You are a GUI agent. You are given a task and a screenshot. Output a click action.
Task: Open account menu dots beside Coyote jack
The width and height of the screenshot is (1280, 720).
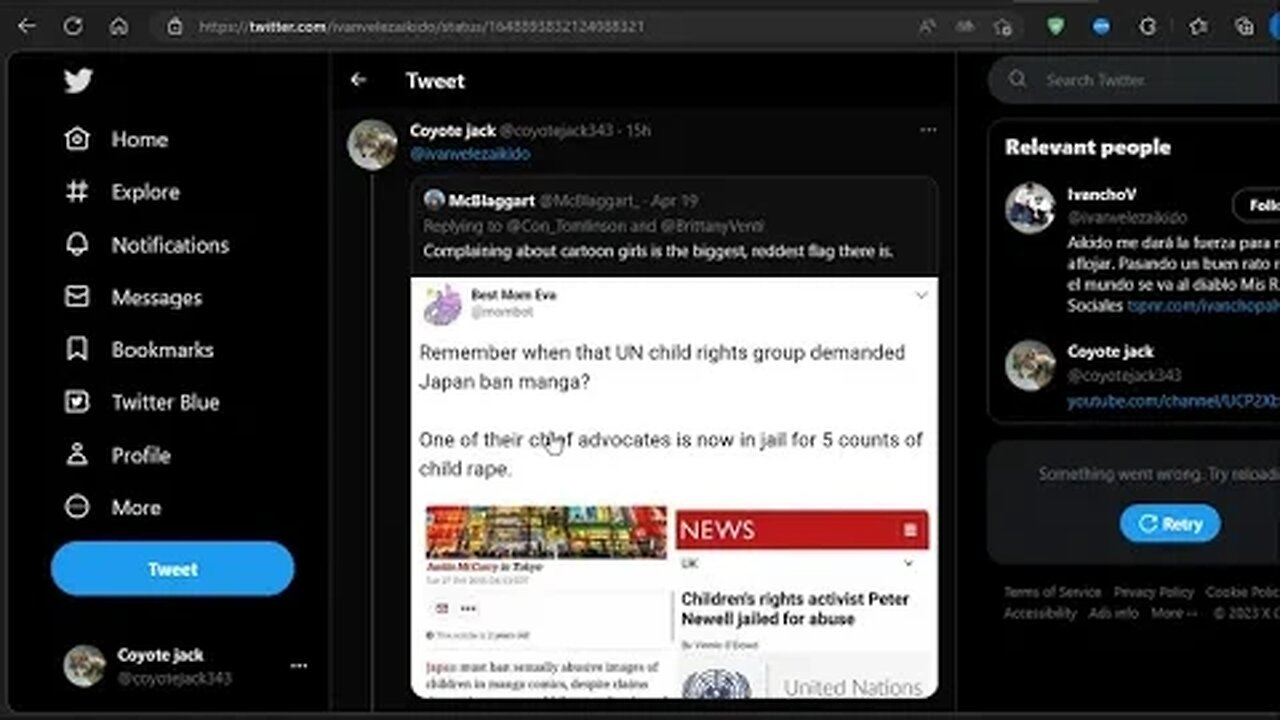pyautogui.click(x=298, y=666)
